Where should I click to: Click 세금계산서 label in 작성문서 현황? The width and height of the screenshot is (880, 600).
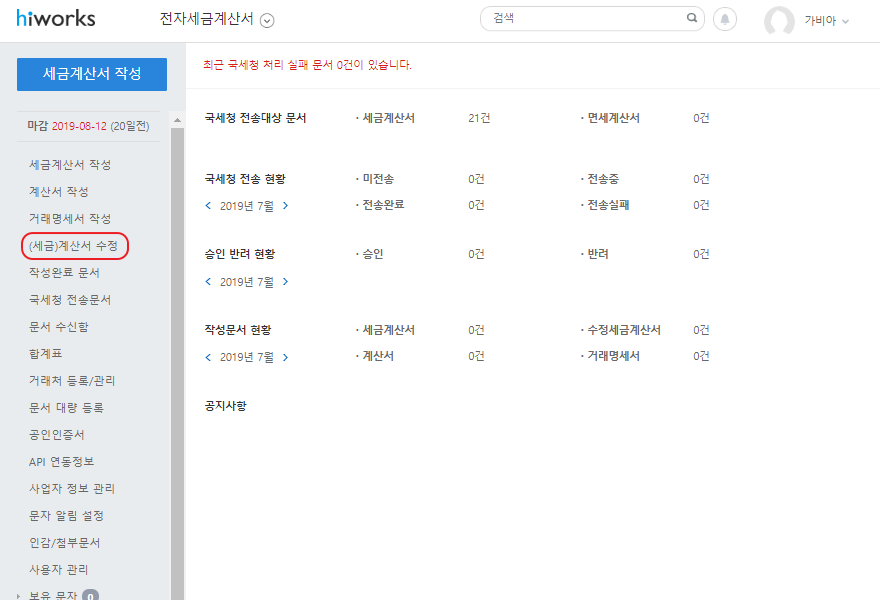(x=388, y=329)
